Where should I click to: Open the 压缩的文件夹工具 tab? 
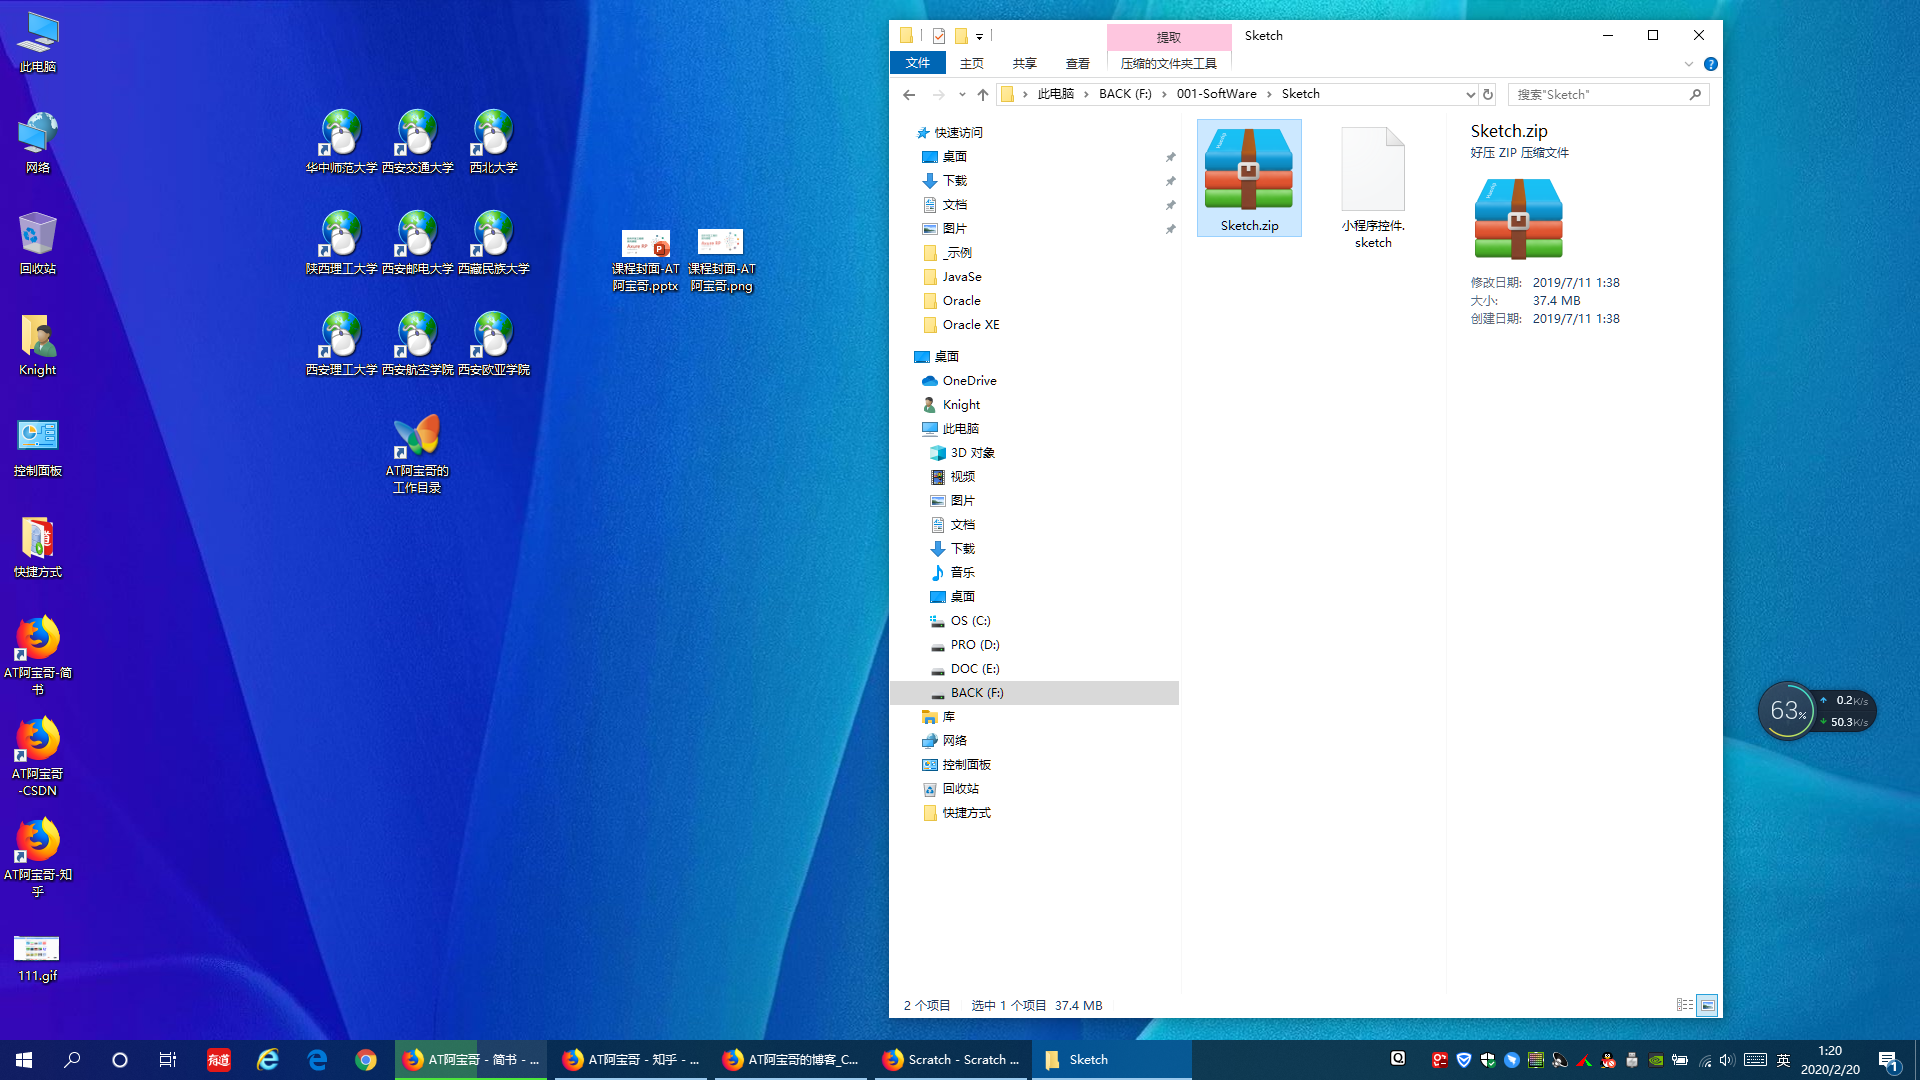[x=1168, y=64]
